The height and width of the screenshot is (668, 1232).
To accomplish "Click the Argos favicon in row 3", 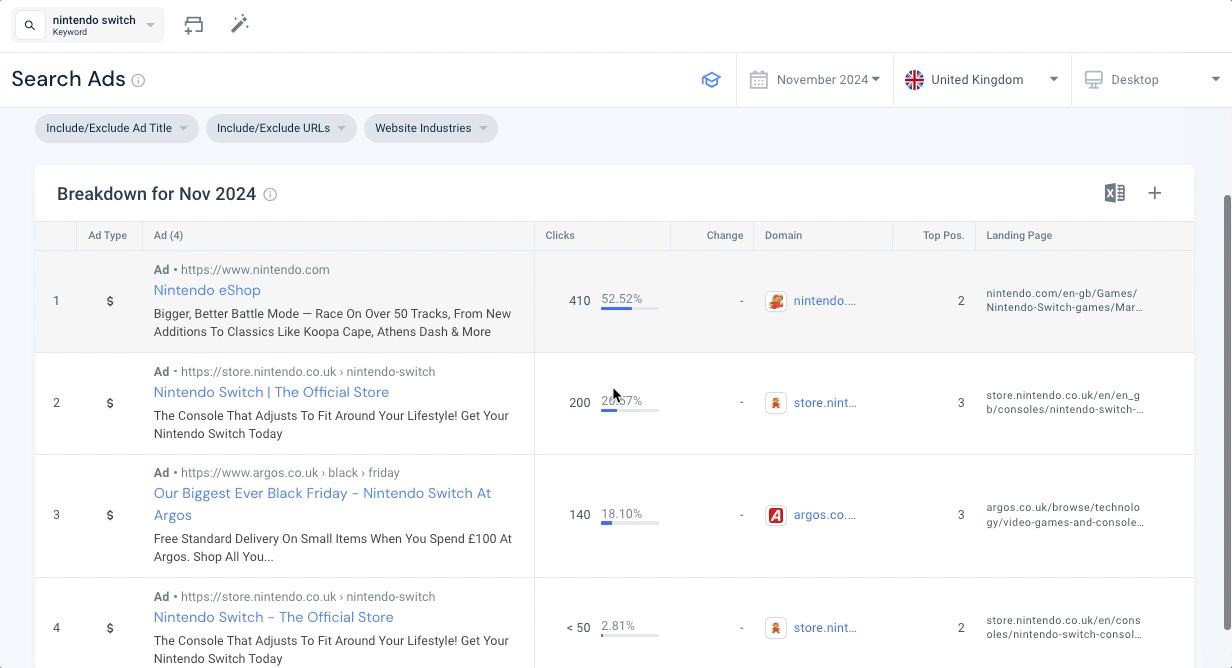I will pos(776,515).
